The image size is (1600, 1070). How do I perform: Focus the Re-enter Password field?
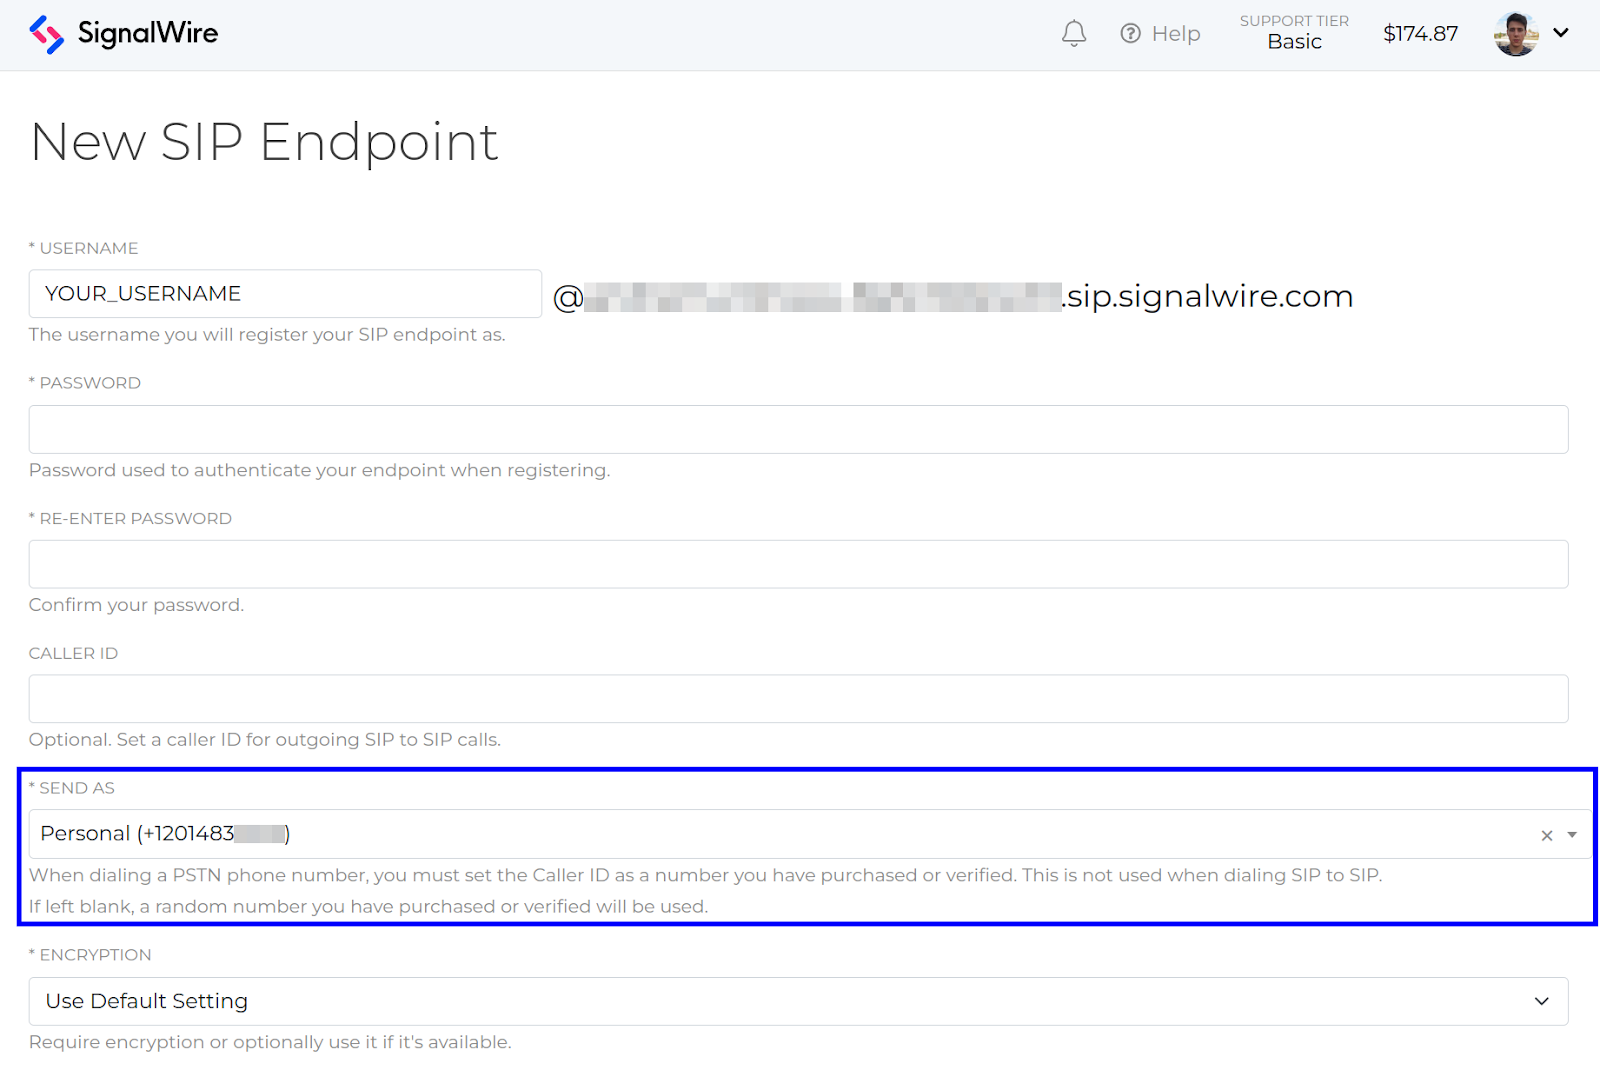pyautogui.click(x=798, y=564)
